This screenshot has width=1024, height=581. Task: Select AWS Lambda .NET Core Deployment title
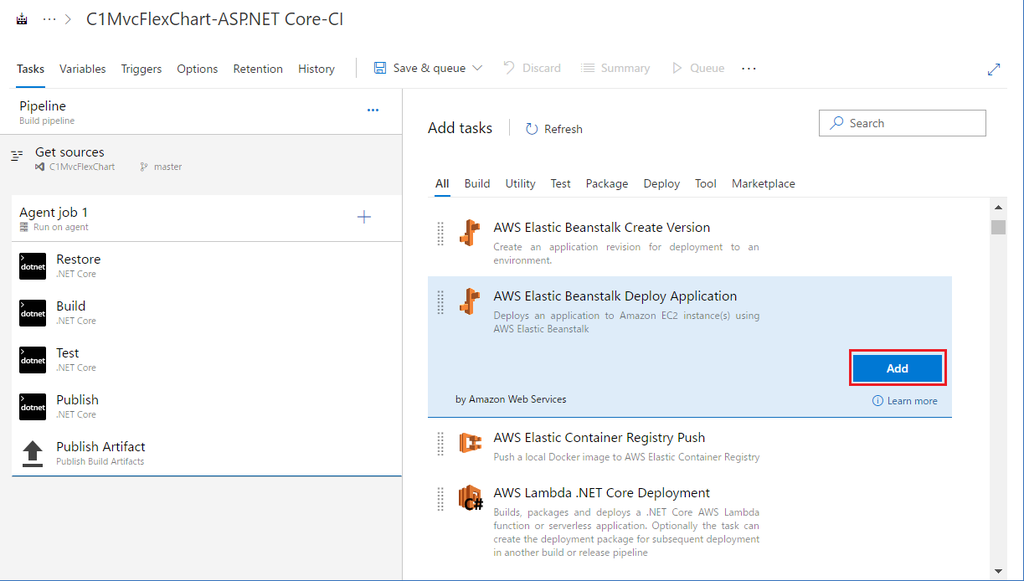click(x=601, y=493)
